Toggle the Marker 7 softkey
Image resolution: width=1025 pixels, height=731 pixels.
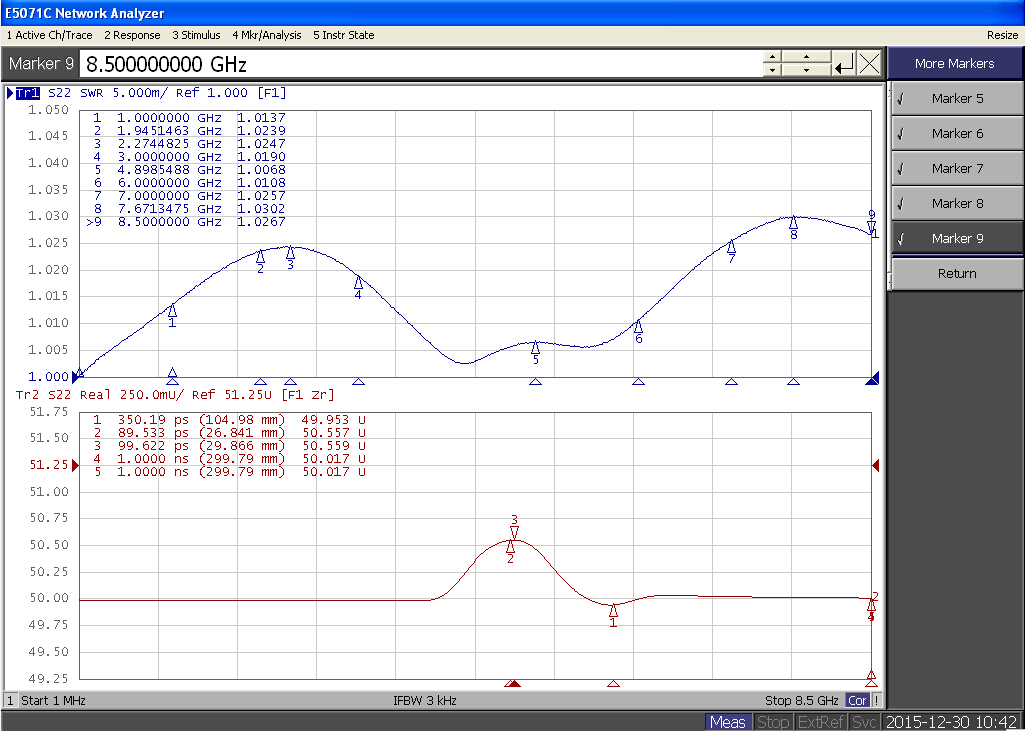tap(957, 168)
